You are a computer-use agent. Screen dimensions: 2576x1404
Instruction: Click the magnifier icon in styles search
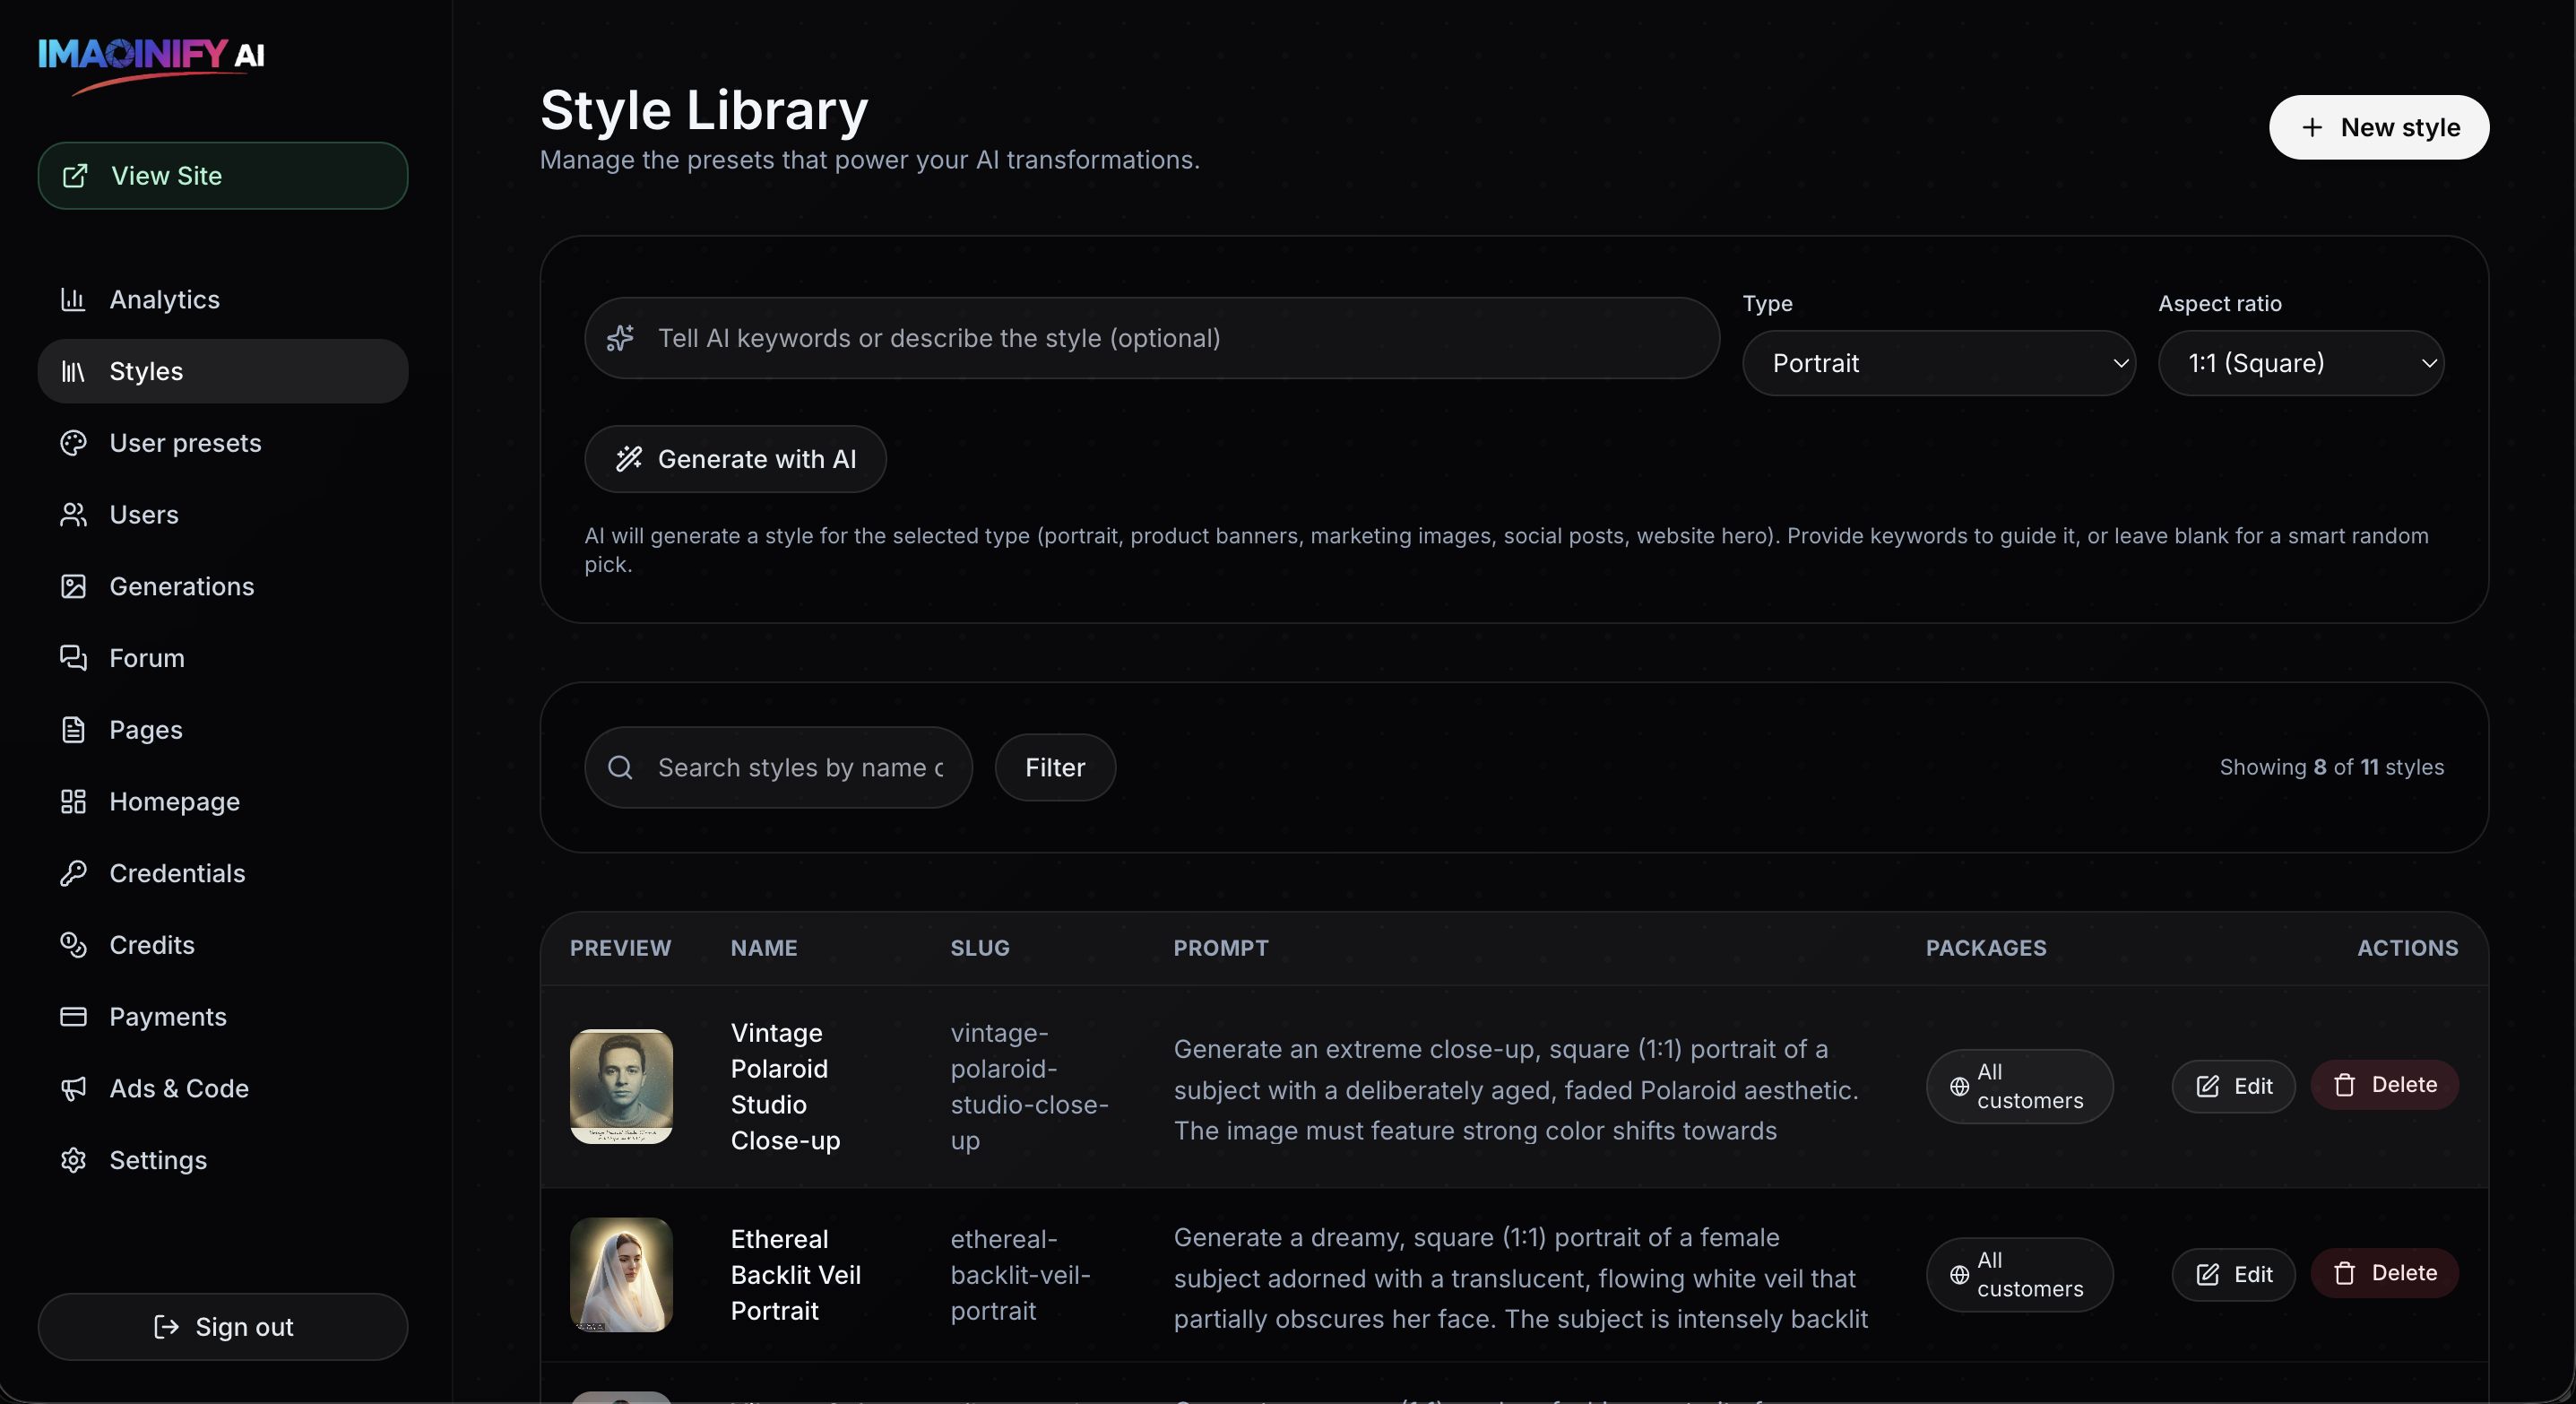pos(620,767)
